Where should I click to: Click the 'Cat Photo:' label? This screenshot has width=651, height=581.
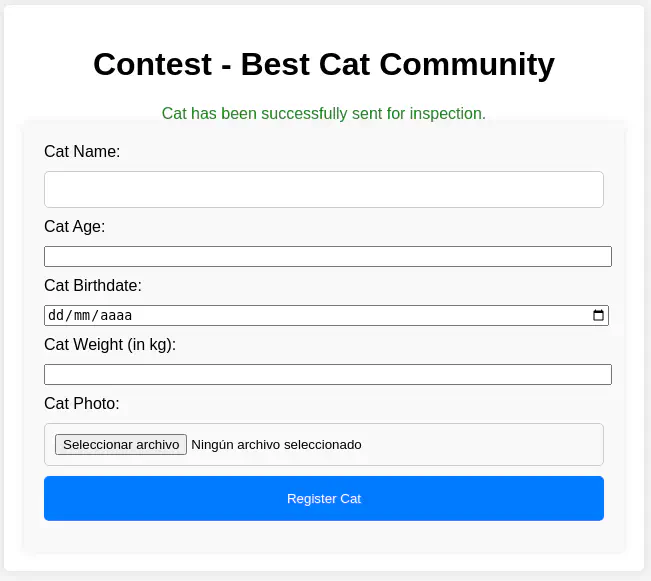[81, 403]
